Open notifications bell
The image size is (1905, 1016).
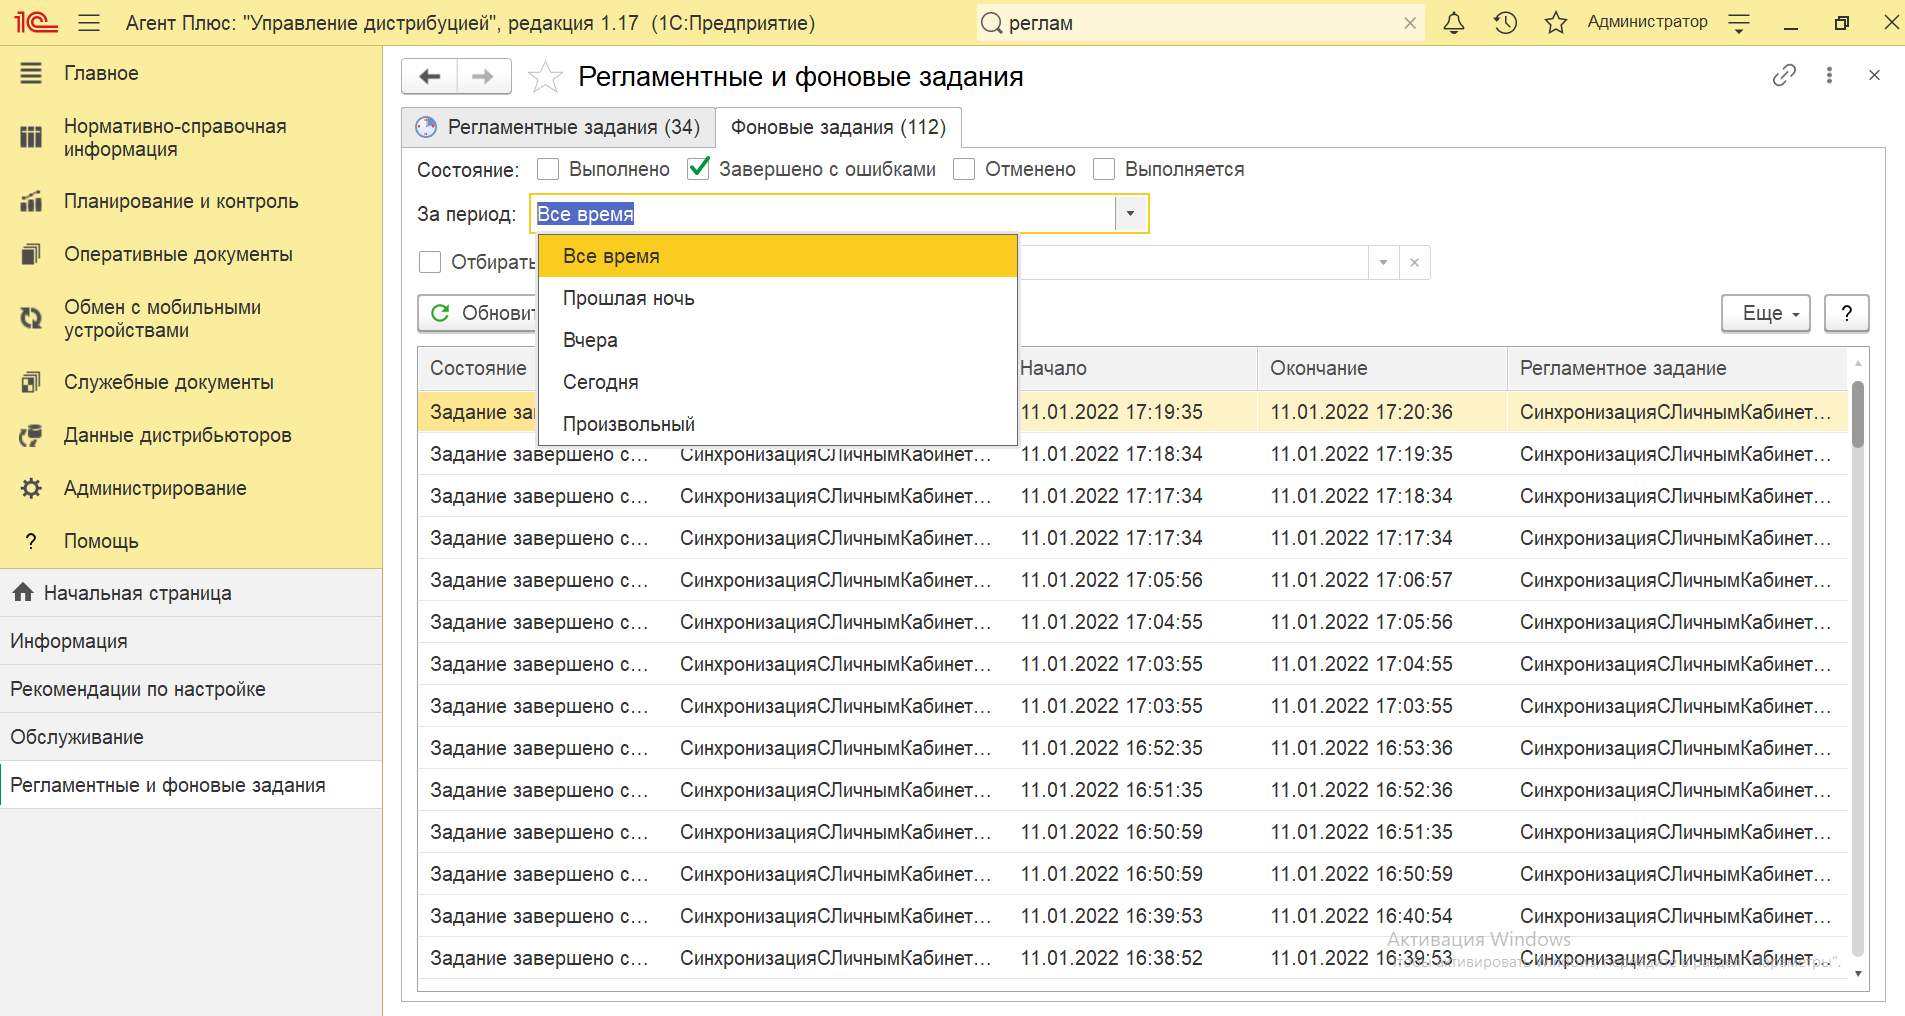pyautogui.click(x=1454, y=22)
